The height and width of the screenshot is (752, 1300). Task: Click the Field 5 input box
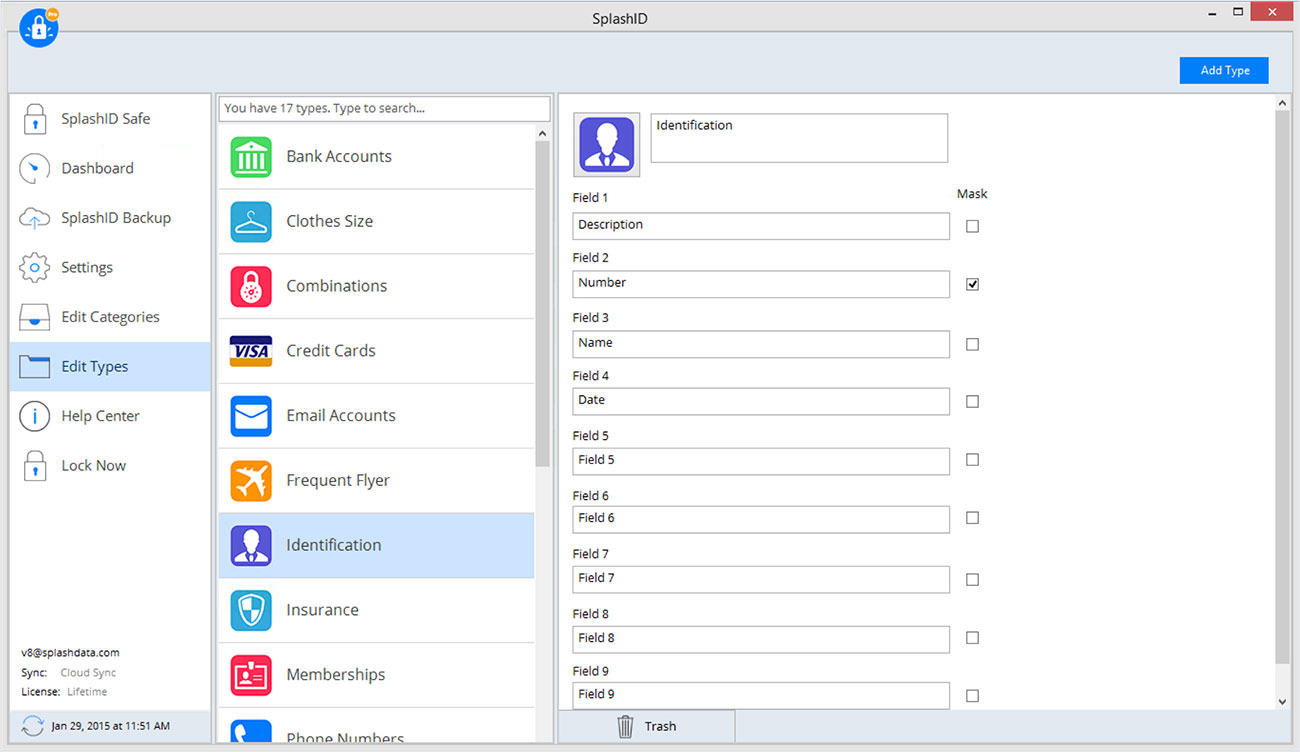click(761, 461)
